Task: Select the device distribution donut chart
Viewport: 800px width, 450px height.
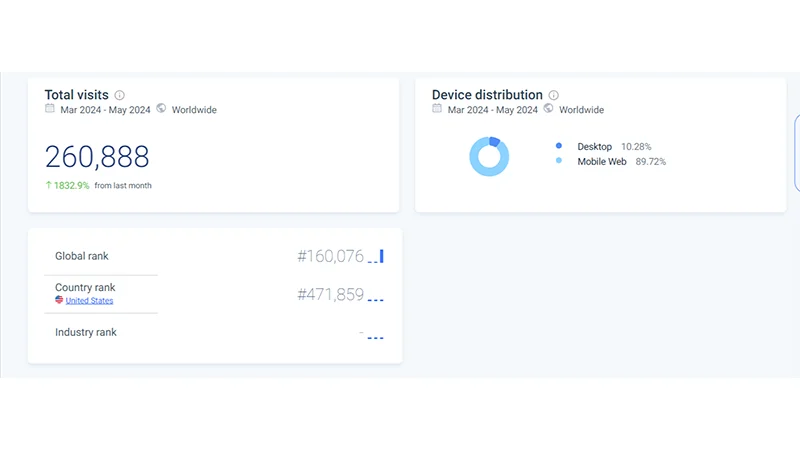Action: point(489,156)
